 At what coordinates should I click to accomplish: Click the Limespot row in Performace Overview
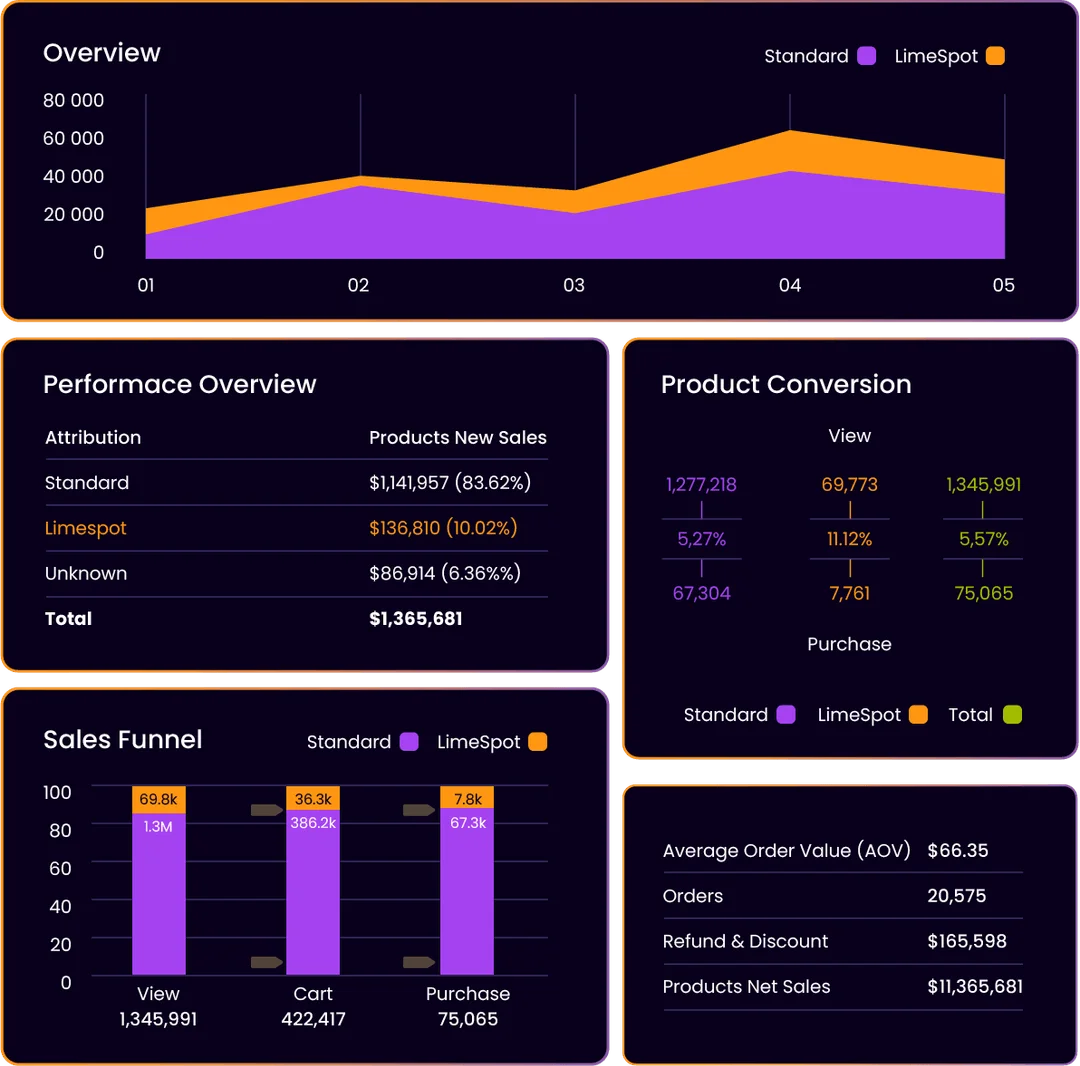pos(86,528)
